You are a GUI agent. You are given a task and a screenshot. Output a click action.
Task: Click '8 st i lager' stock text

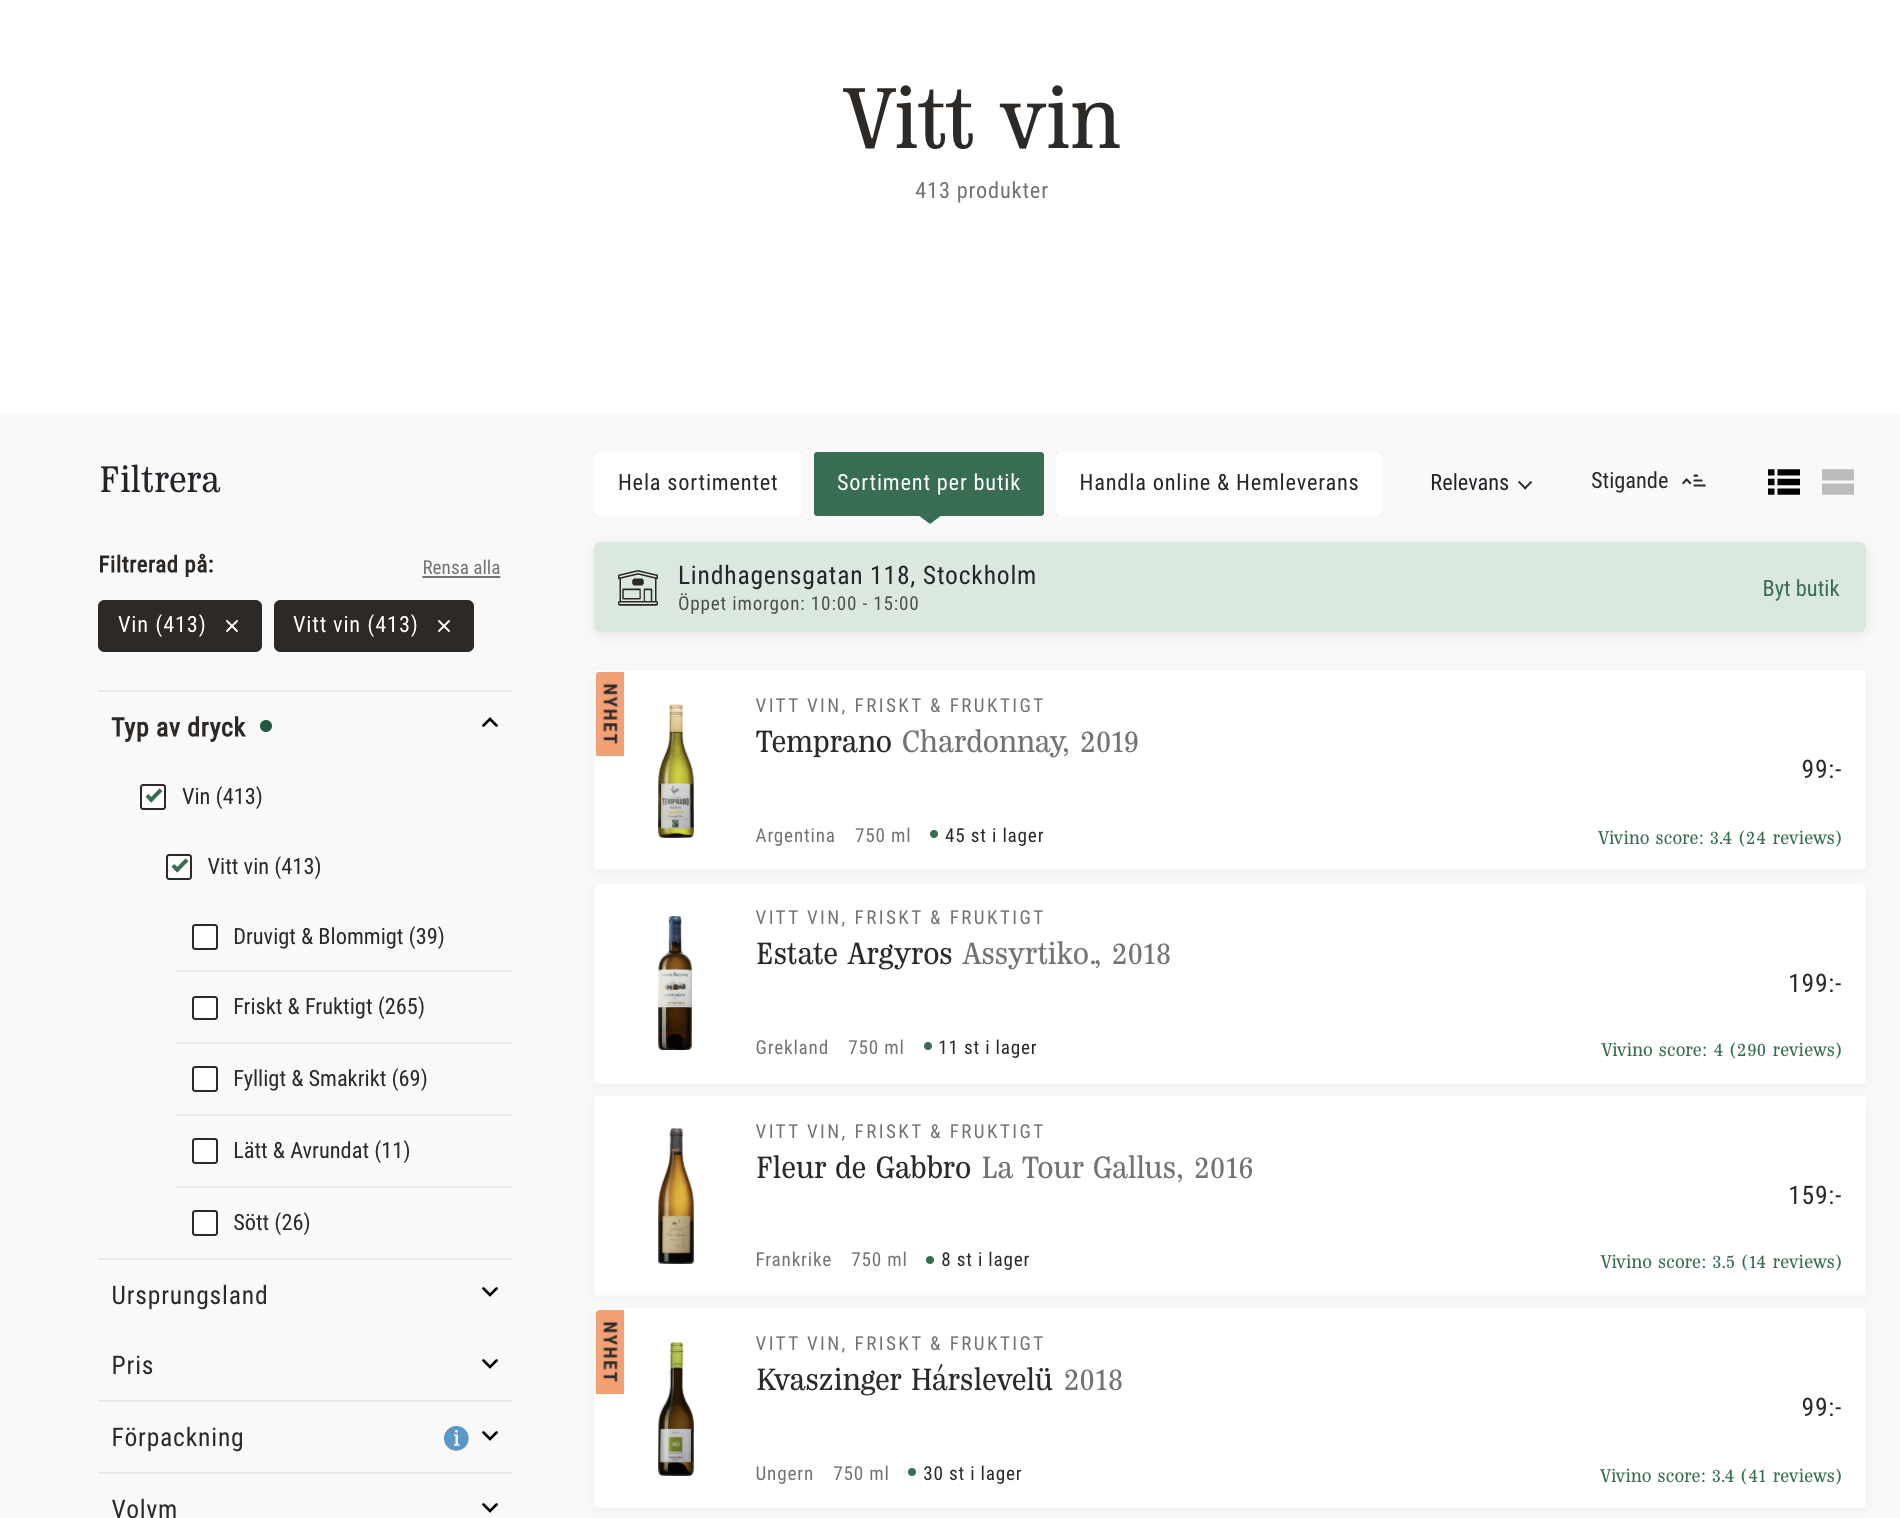pyautogui.click(x=985, y=1260)
